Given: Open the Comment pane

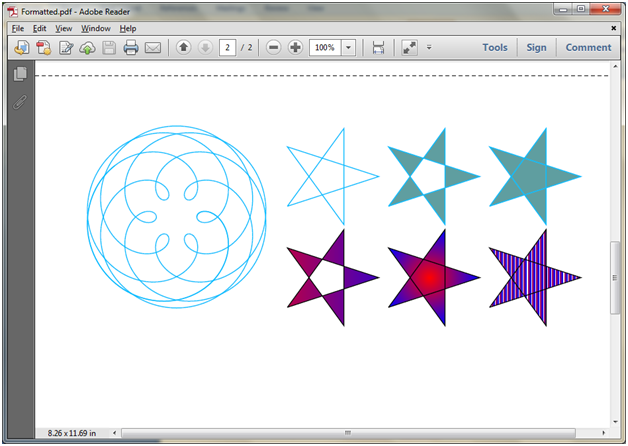Looking at the screenshot, I should click(588, 48).
